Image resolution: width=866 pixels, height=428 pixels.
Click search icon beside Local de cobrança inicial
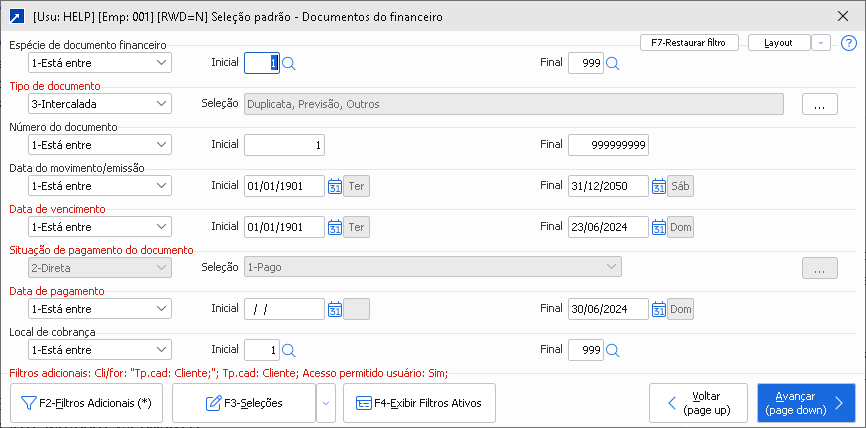[289, 350]
